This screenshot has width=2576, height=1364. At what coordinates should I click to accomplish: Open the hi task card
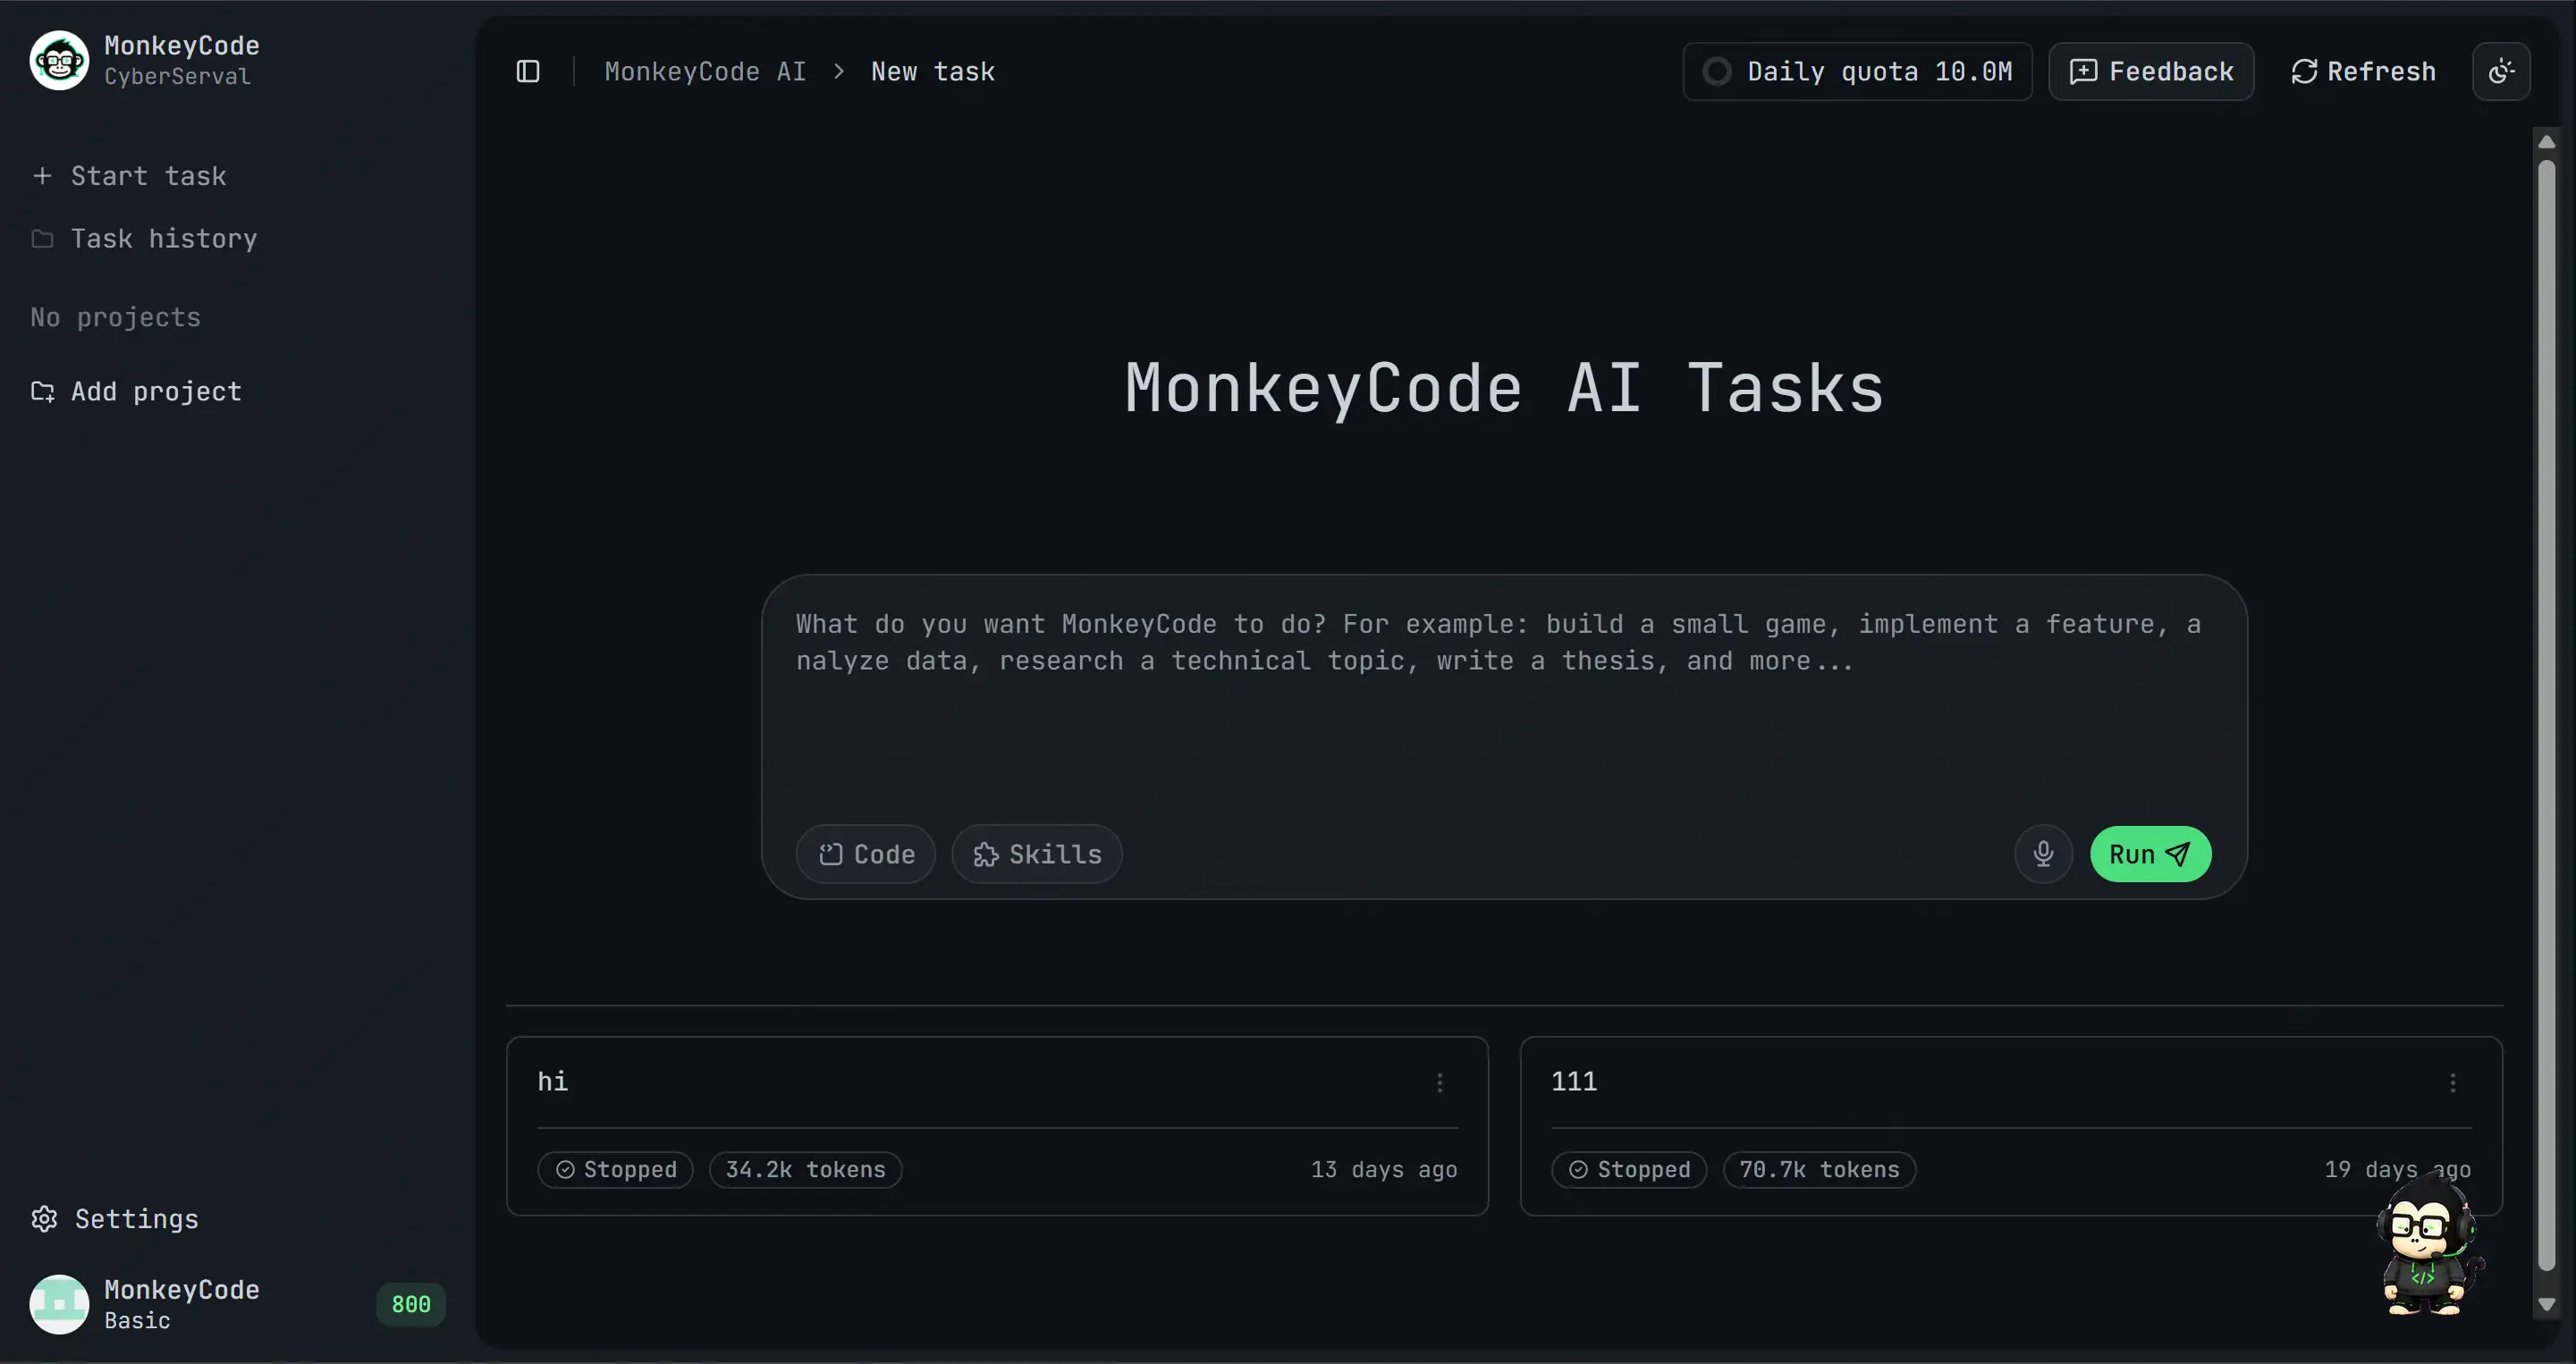[x=997, y=1126]
